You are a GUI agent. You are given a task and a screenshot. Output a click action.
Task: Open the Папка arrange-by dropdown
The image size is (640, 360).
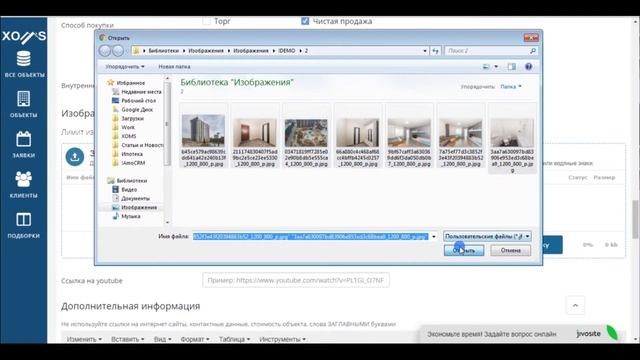511,87
